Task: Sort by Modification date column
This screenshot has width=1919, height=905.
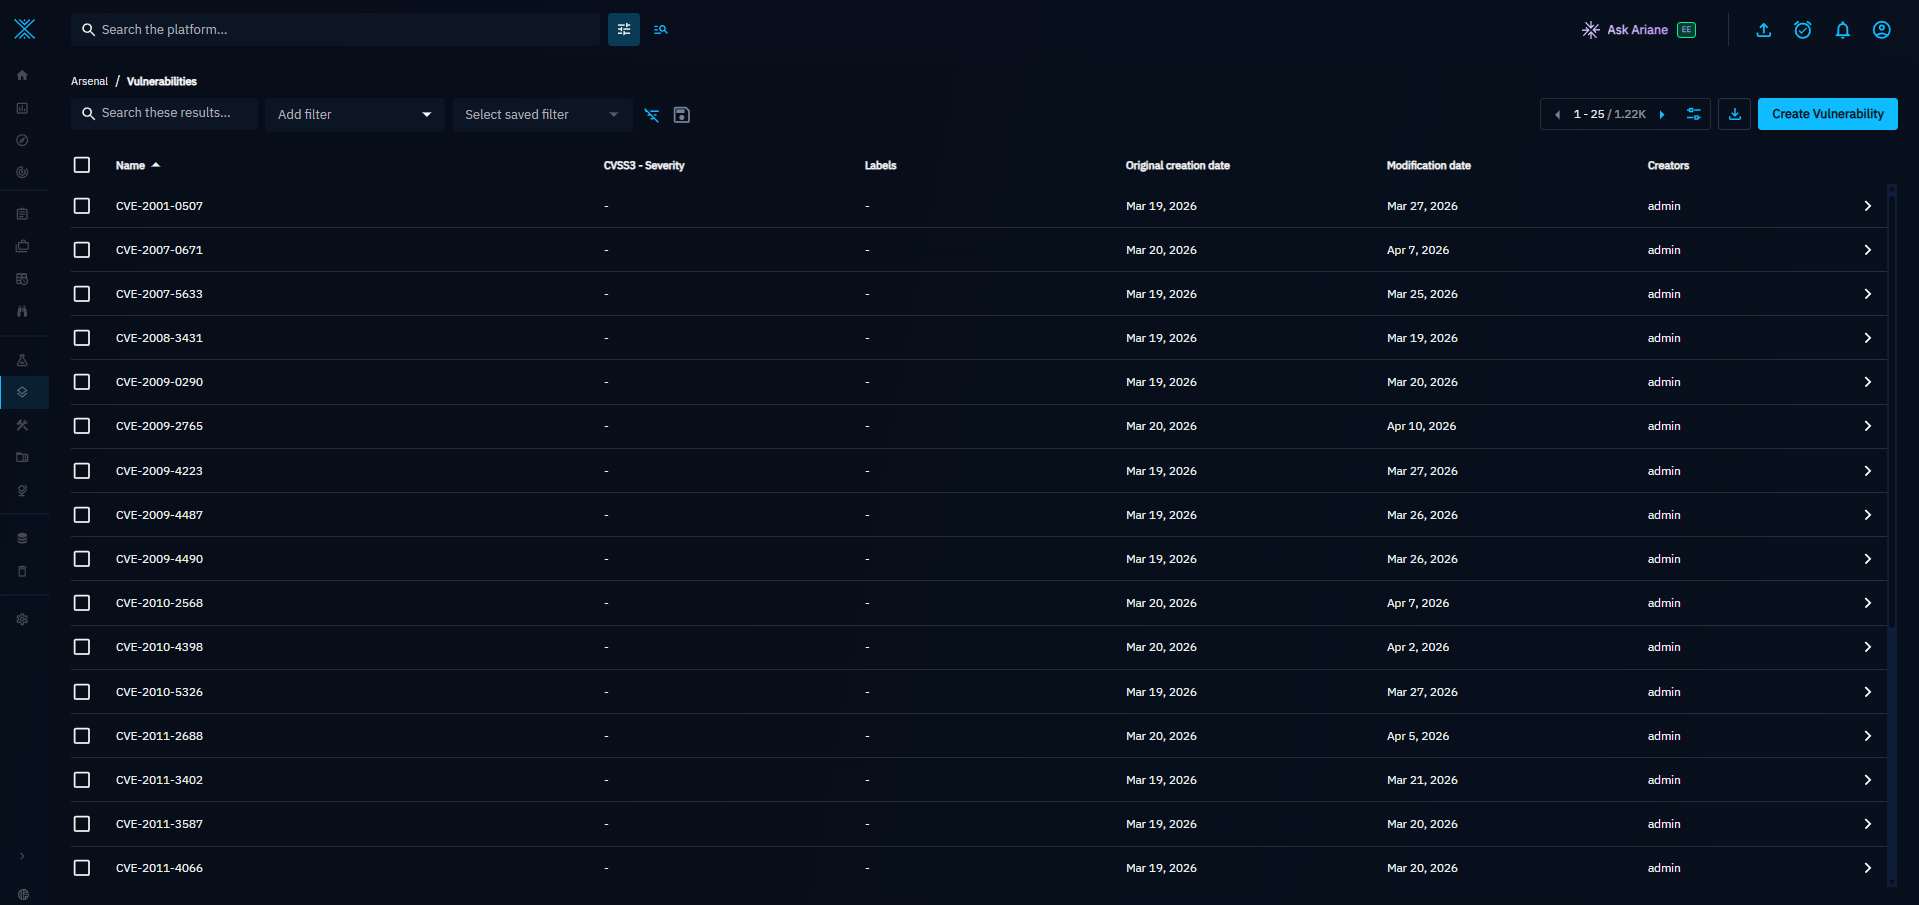Action: pyautogui.click(x=1428, y=165)
